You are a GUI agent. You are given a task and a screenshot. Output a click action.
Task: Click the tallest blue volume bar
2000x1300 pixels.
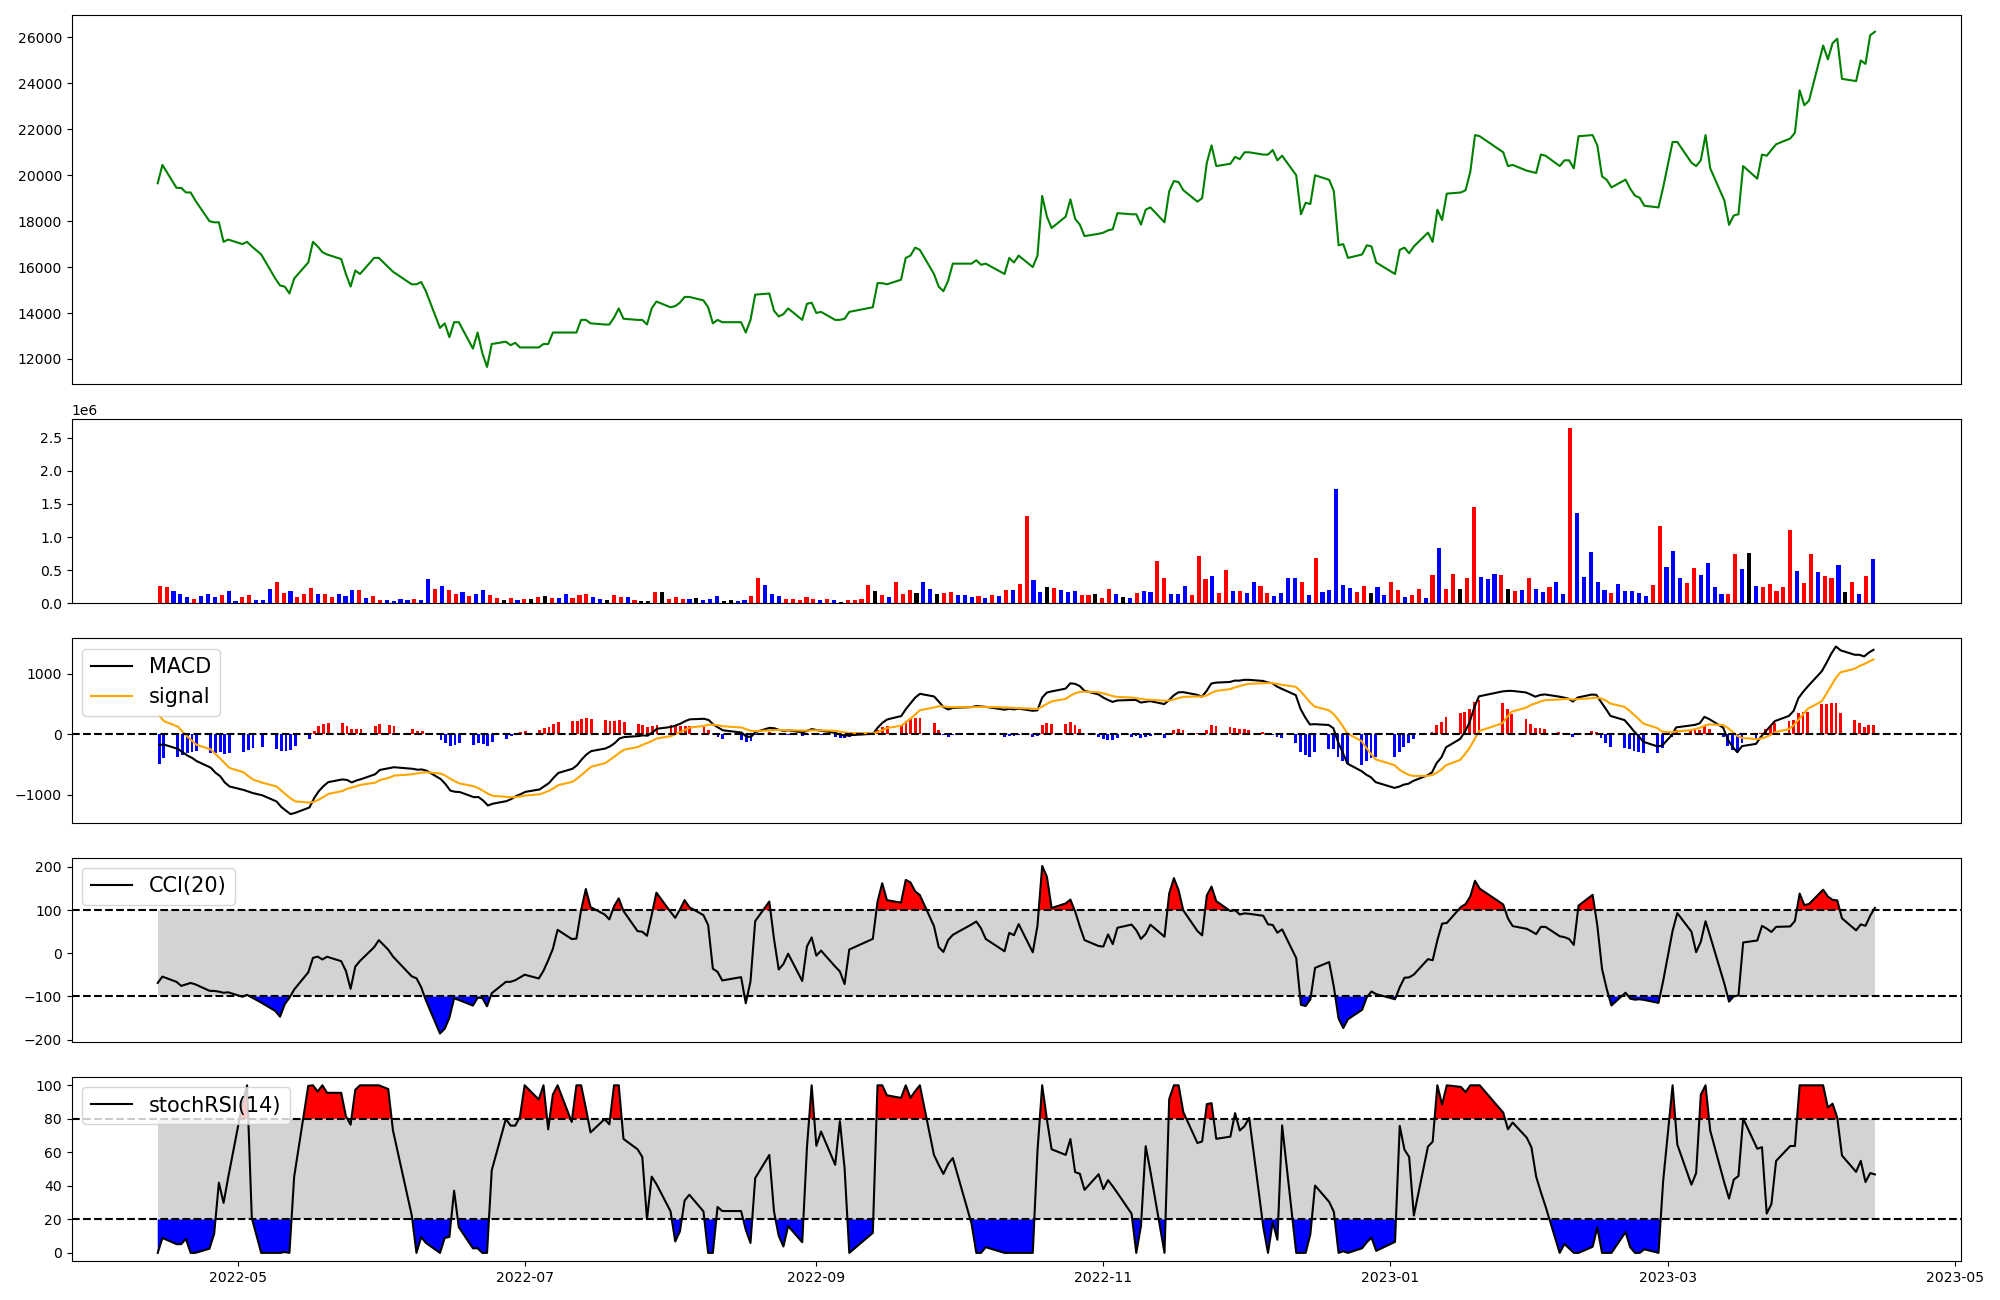tap(1336, 545)
